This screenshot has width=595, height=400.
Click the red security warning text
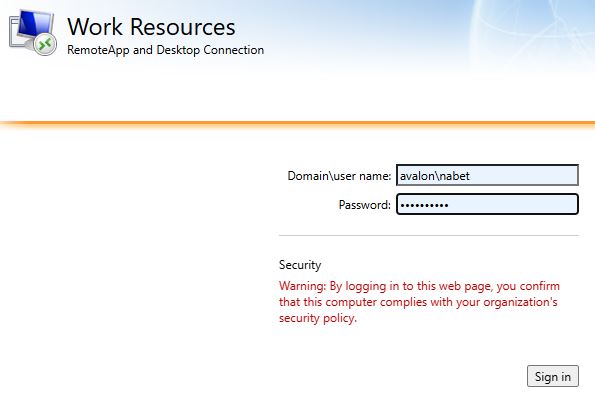click(x=419, y=302)
